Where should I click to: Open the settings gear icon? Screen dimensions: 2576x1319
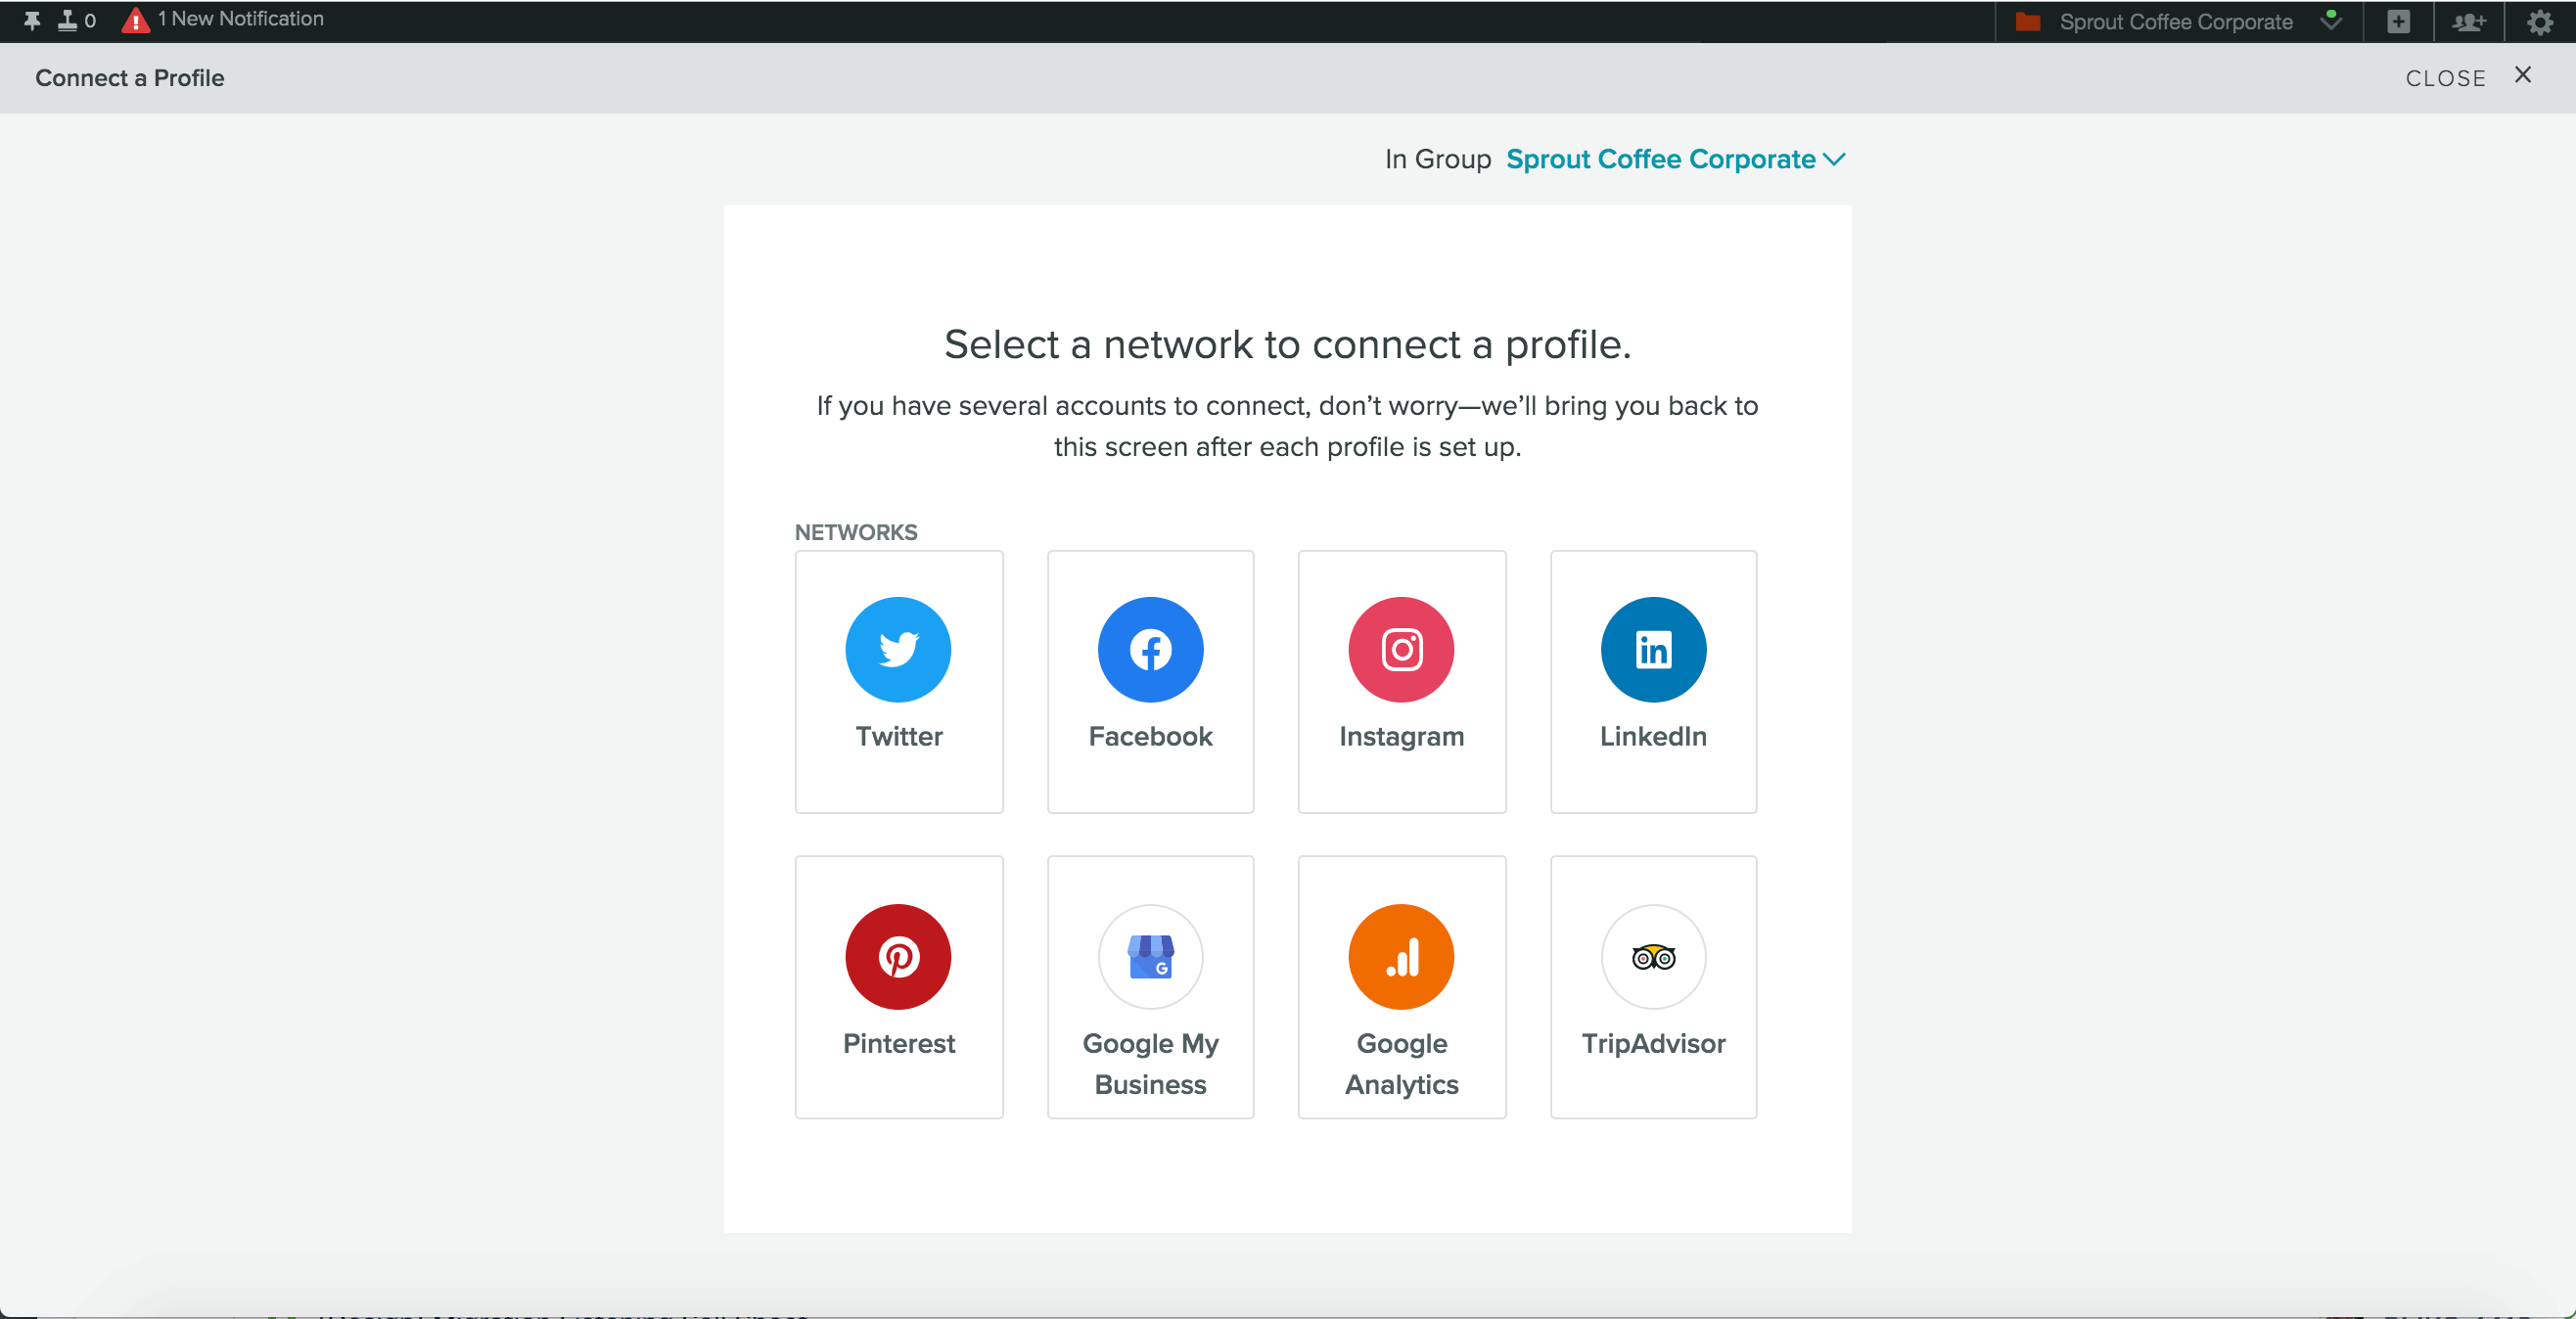click(x=2539, y=22)
